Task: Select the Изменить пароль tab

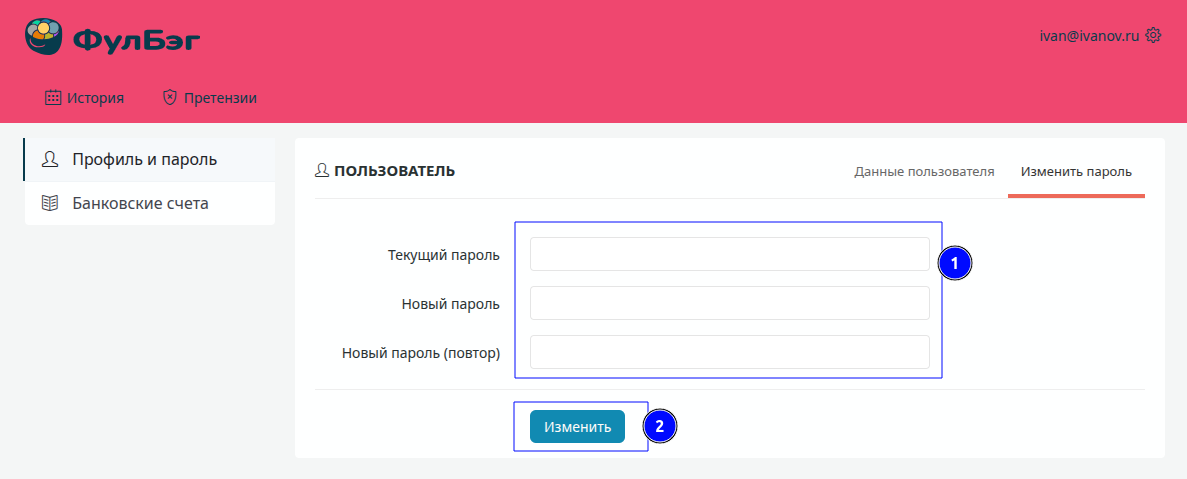Action: tap(1076, 171)
